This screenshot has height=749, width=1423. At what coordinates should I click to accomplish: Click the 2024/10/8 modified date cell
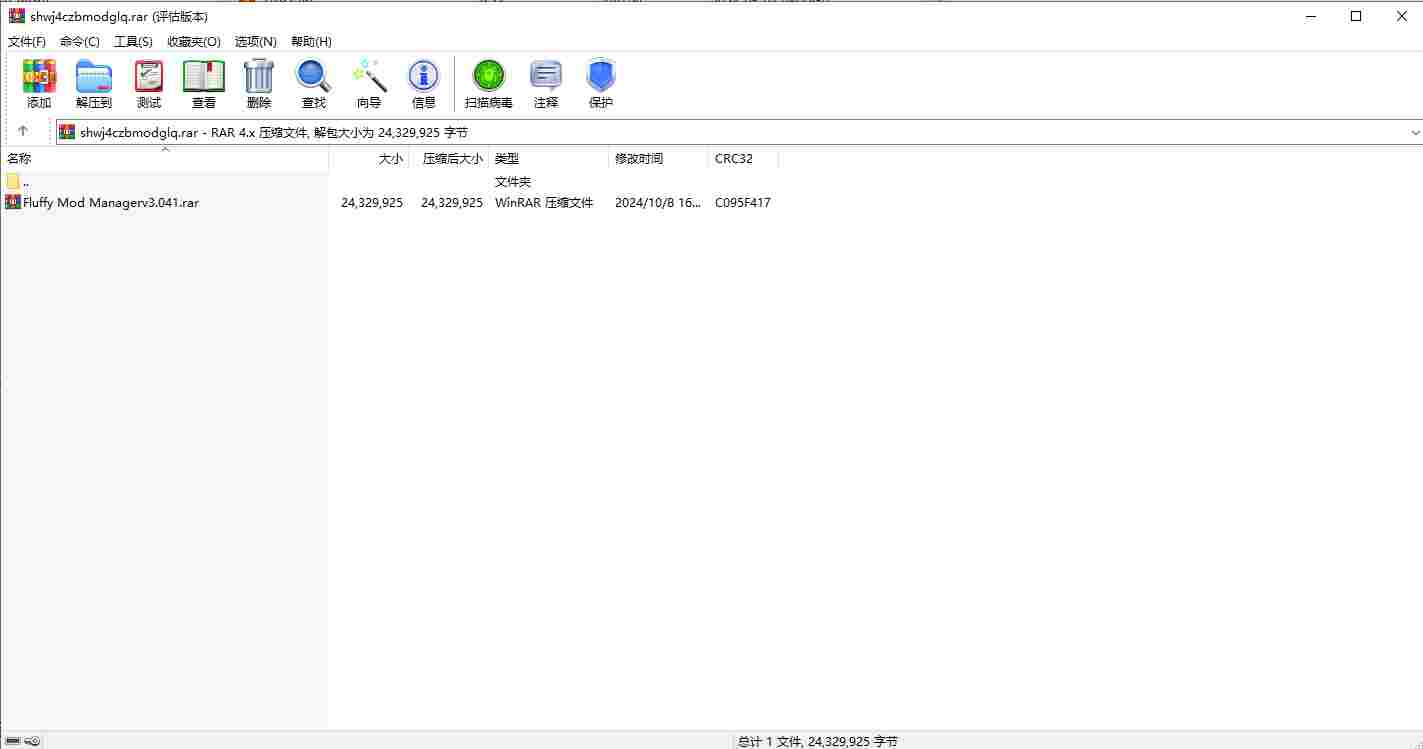[x=657, y=202]
